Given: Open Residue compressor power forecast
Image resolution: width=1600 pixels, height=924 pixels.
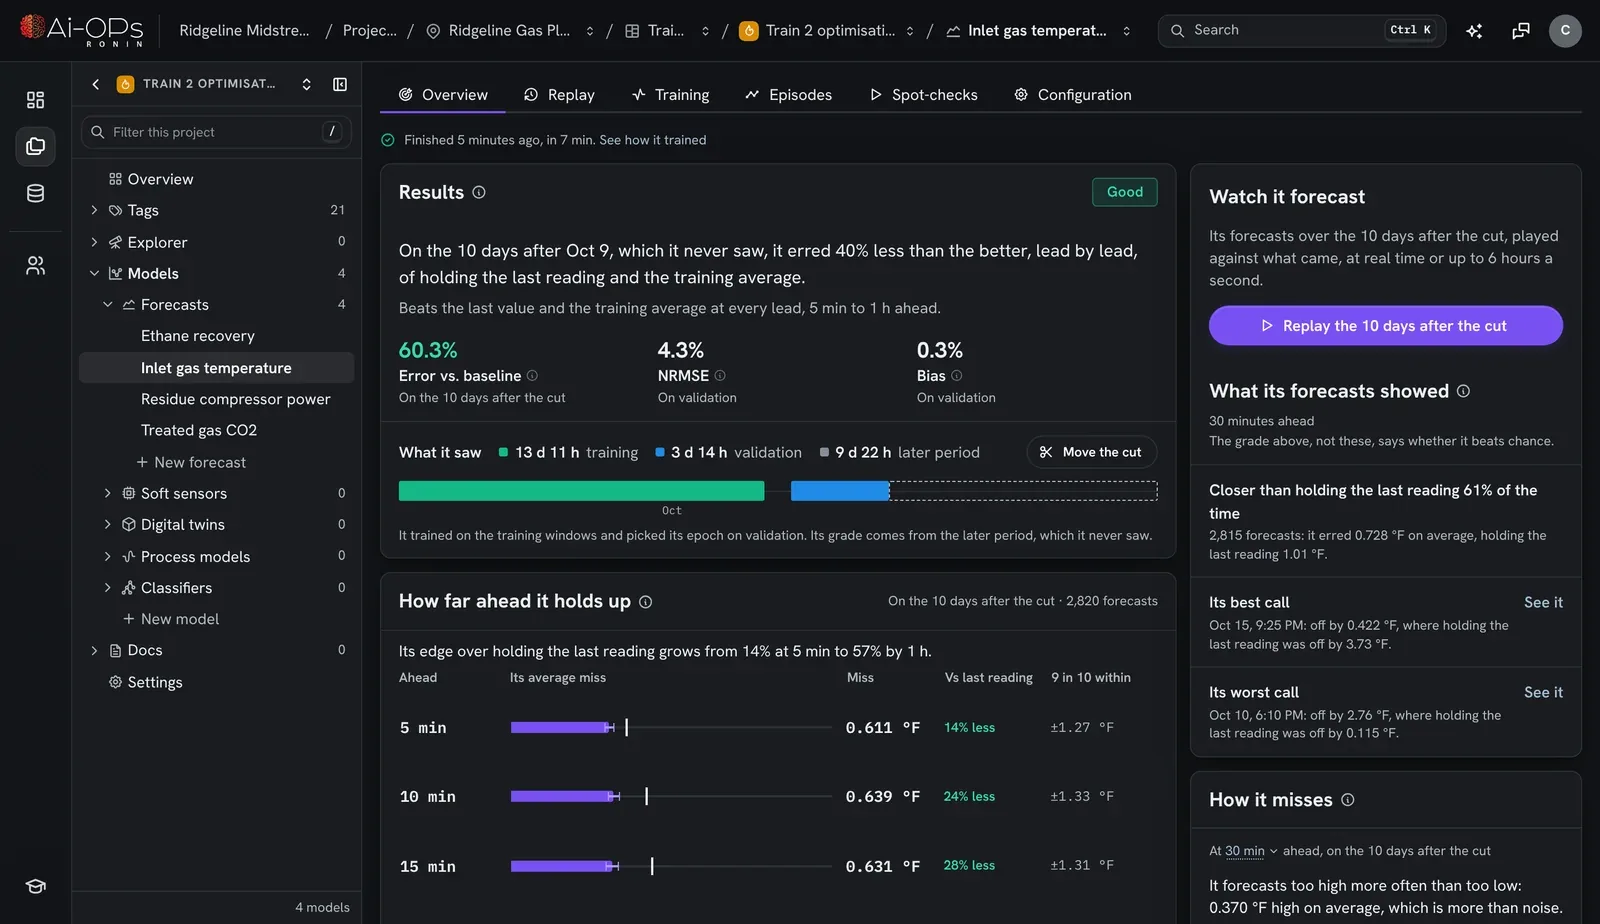Looking at the screenshot, I should pyautogui.click(x=236, y=399).
